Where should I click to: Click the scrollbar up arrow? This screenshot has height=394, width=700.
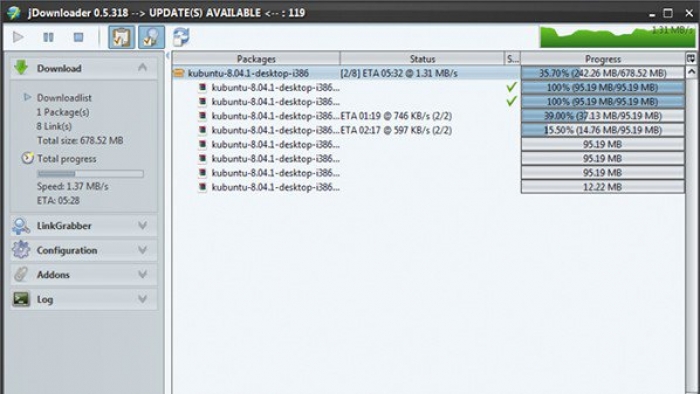click(x=691, y=72)
